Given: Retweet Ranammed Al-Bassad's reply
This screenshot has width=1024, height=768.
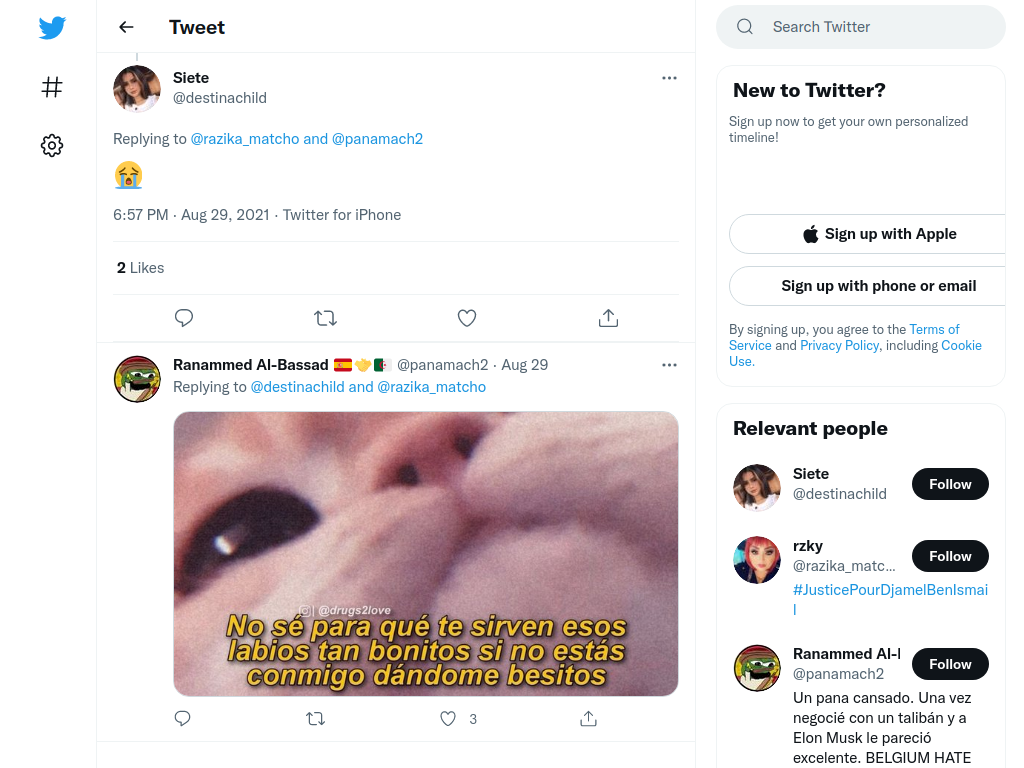Looking at the screenshot, I should coord(315,718).
